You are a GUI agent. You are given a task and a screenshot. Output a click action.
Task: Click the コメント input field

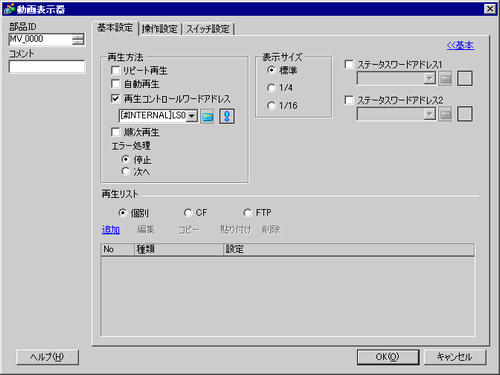pyautogui.click(x=46, y=66)
